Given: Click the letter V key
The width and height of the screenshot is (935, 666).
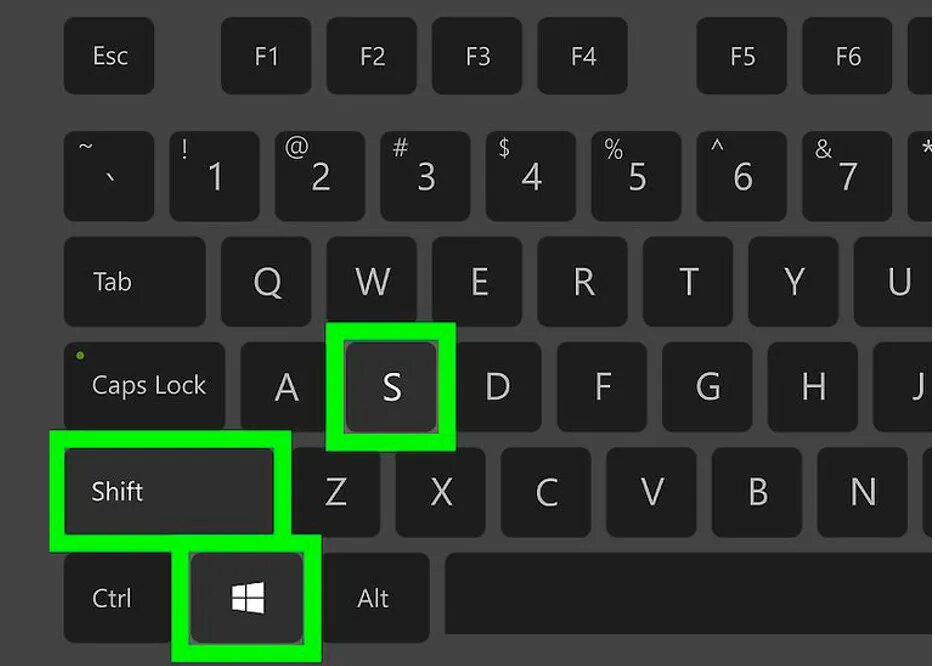Looking at the screenshot, I should tap(651, 492).
